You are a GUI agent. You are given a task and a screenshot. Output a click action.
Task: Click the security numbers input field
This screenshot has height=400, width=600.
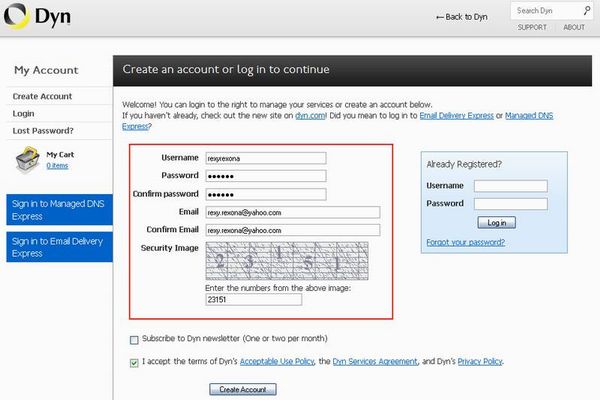coord(253,299)
